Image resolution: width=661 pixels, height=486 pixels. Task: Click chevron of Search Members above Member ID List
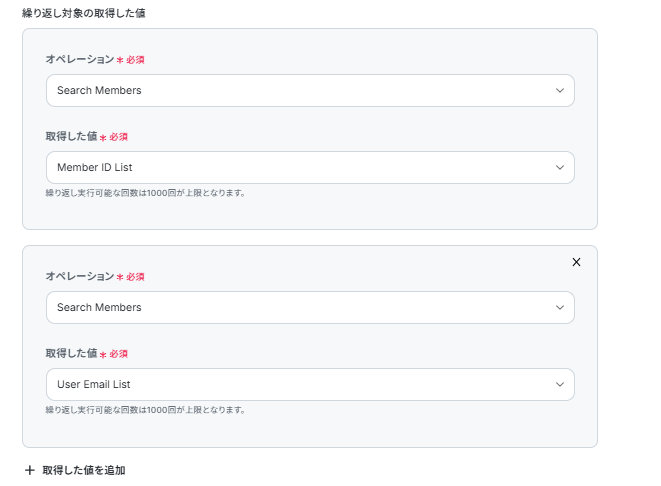(559, 90)
